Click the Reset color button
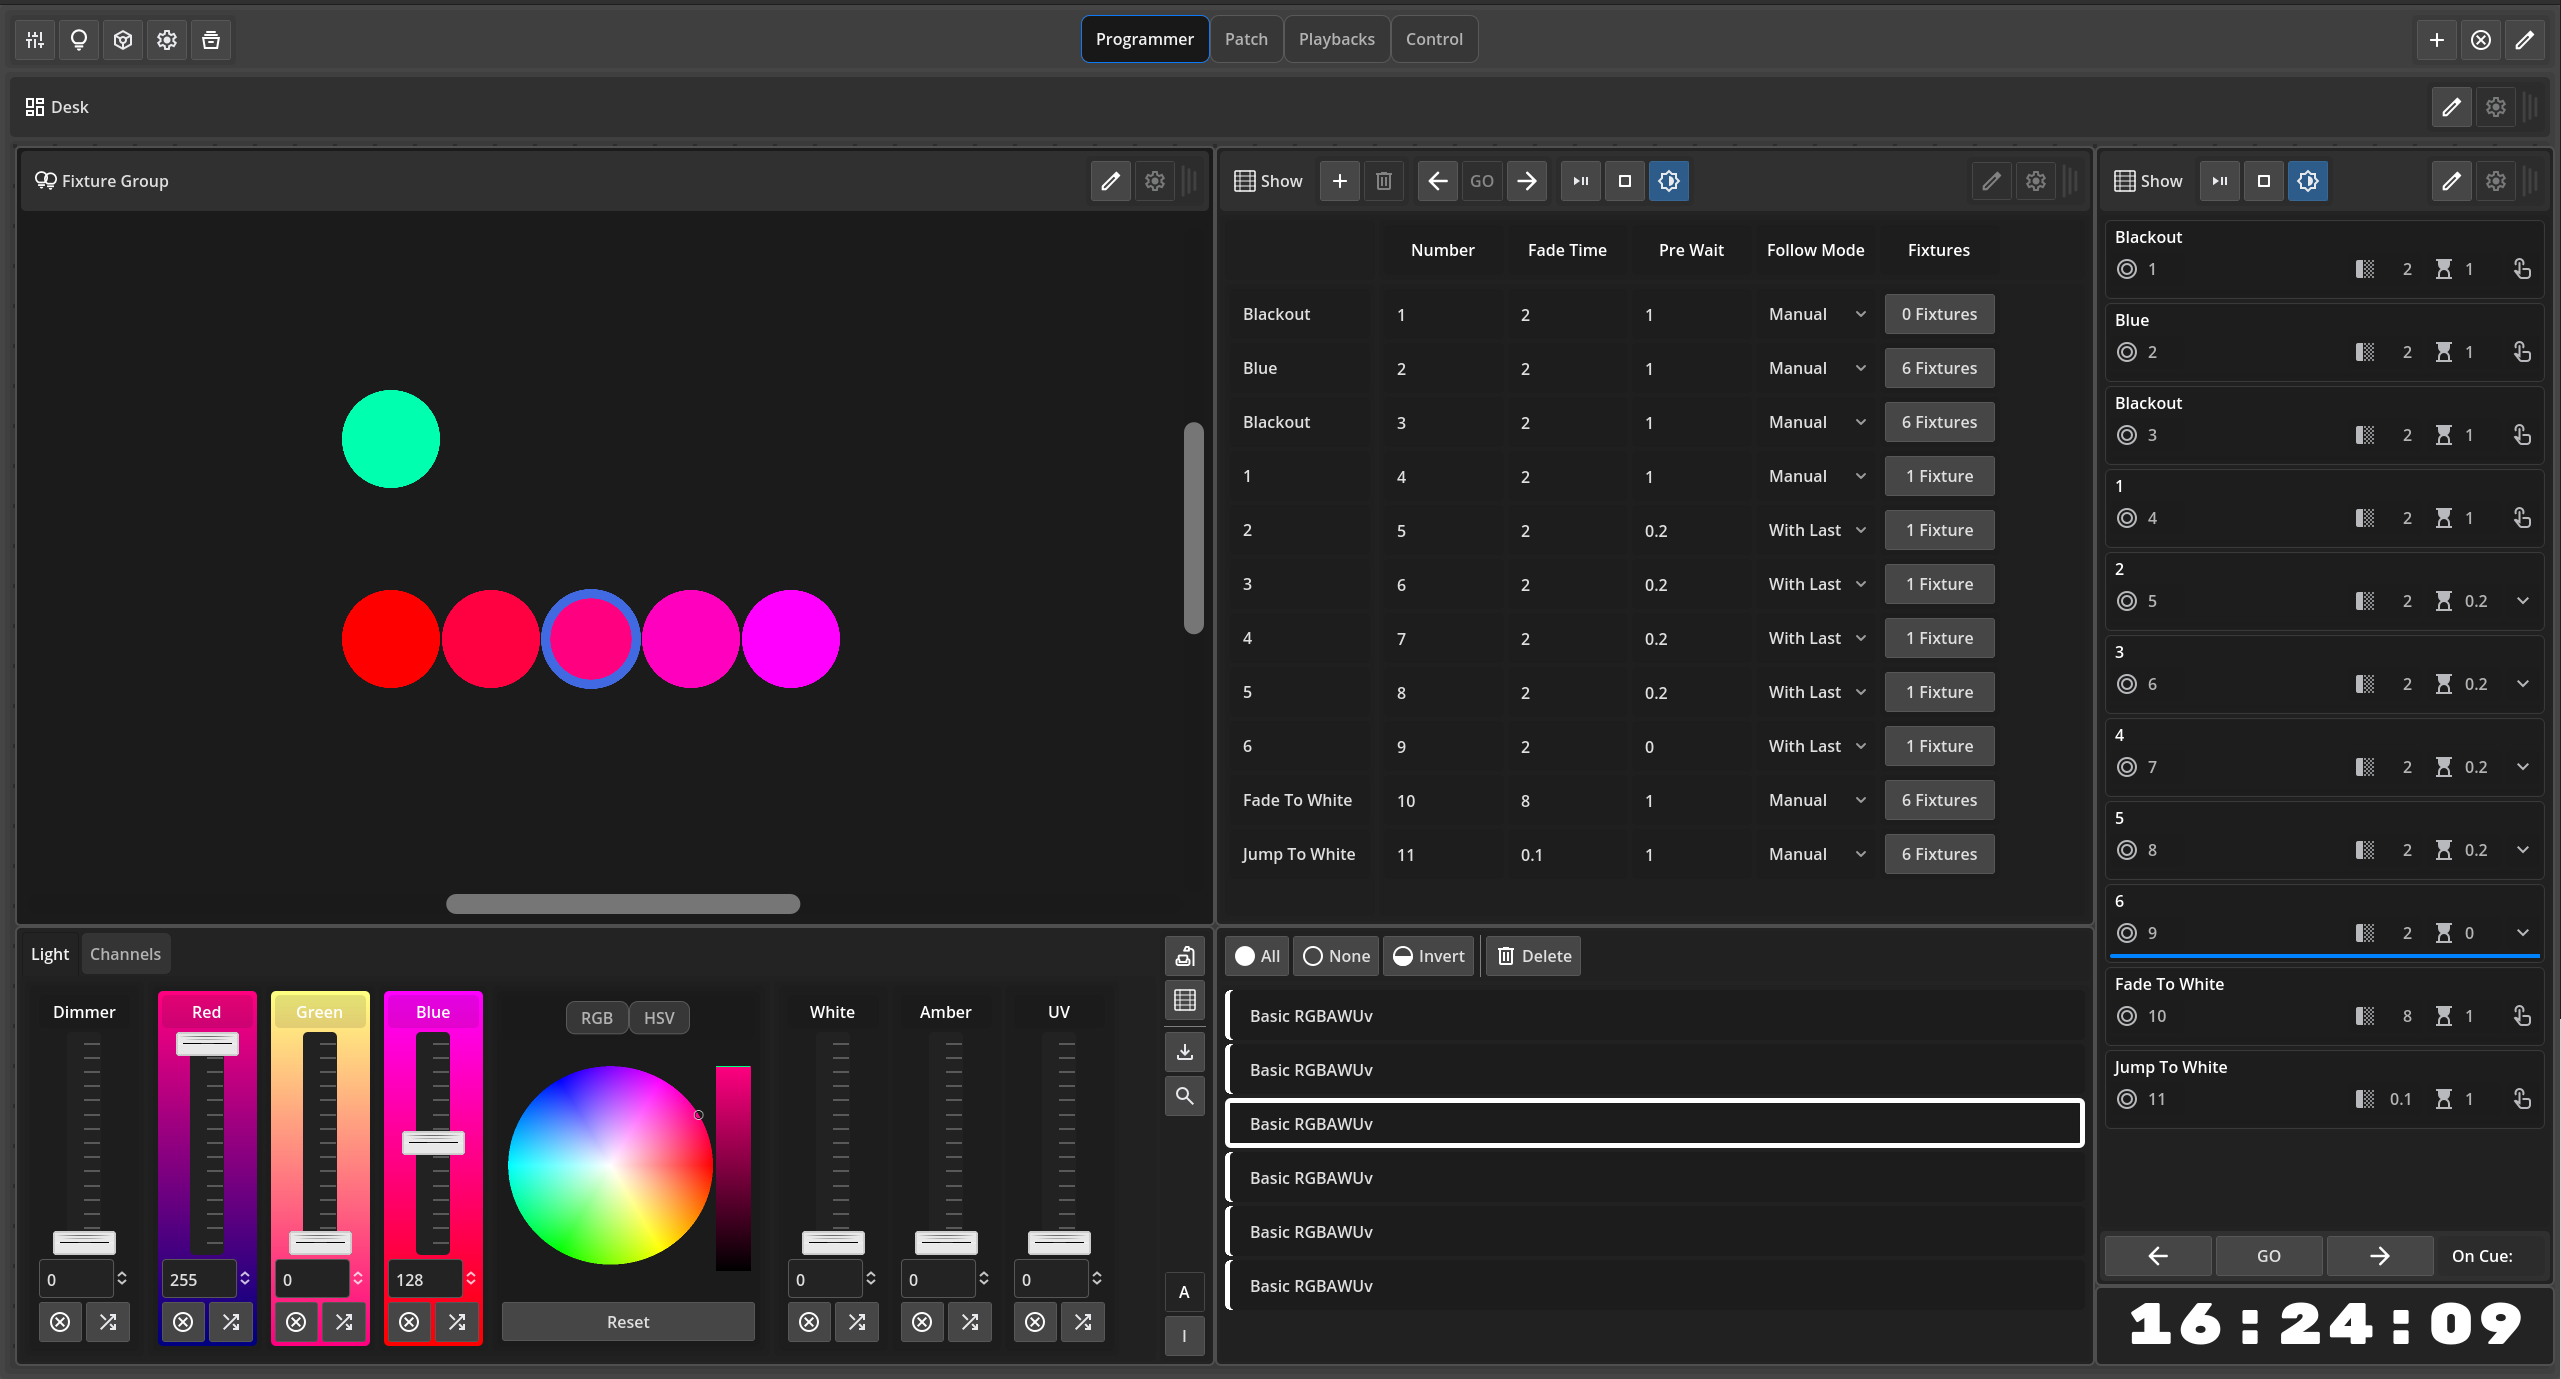The image size is (2561, 1379). [627, 1322]
